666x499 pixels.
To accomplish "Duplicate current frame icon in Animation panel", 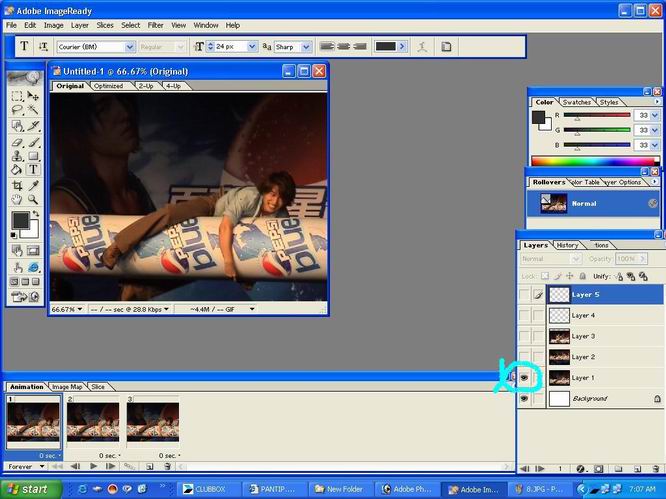I will (x=150, y=466).
